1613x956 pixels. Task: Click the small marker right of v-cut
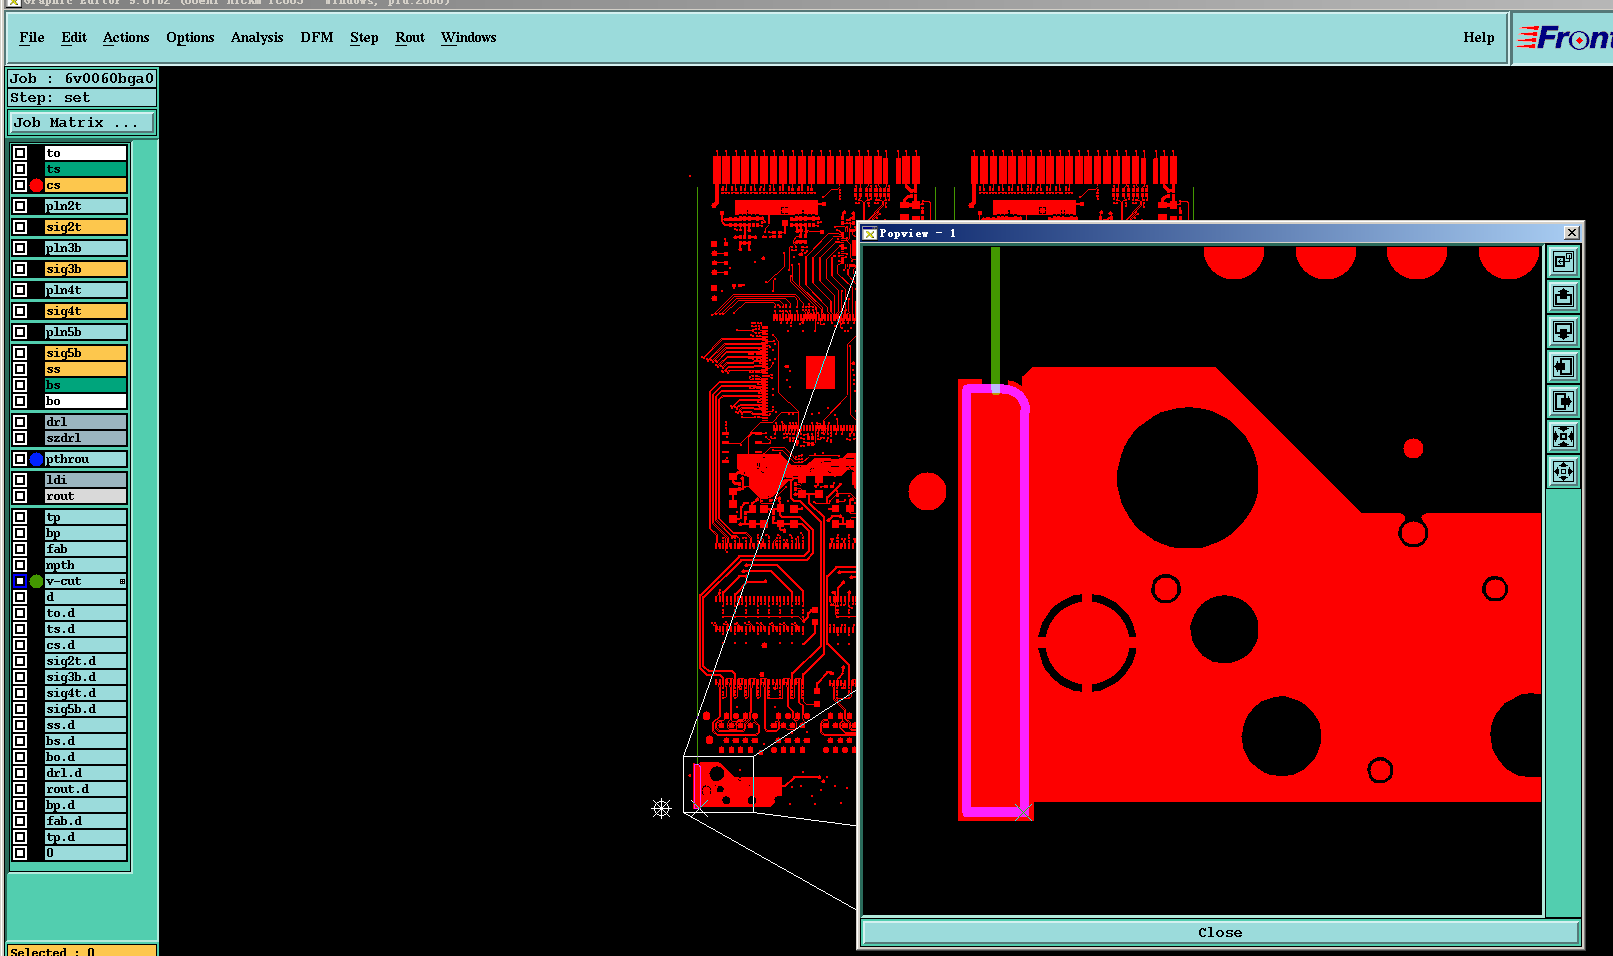123,581
